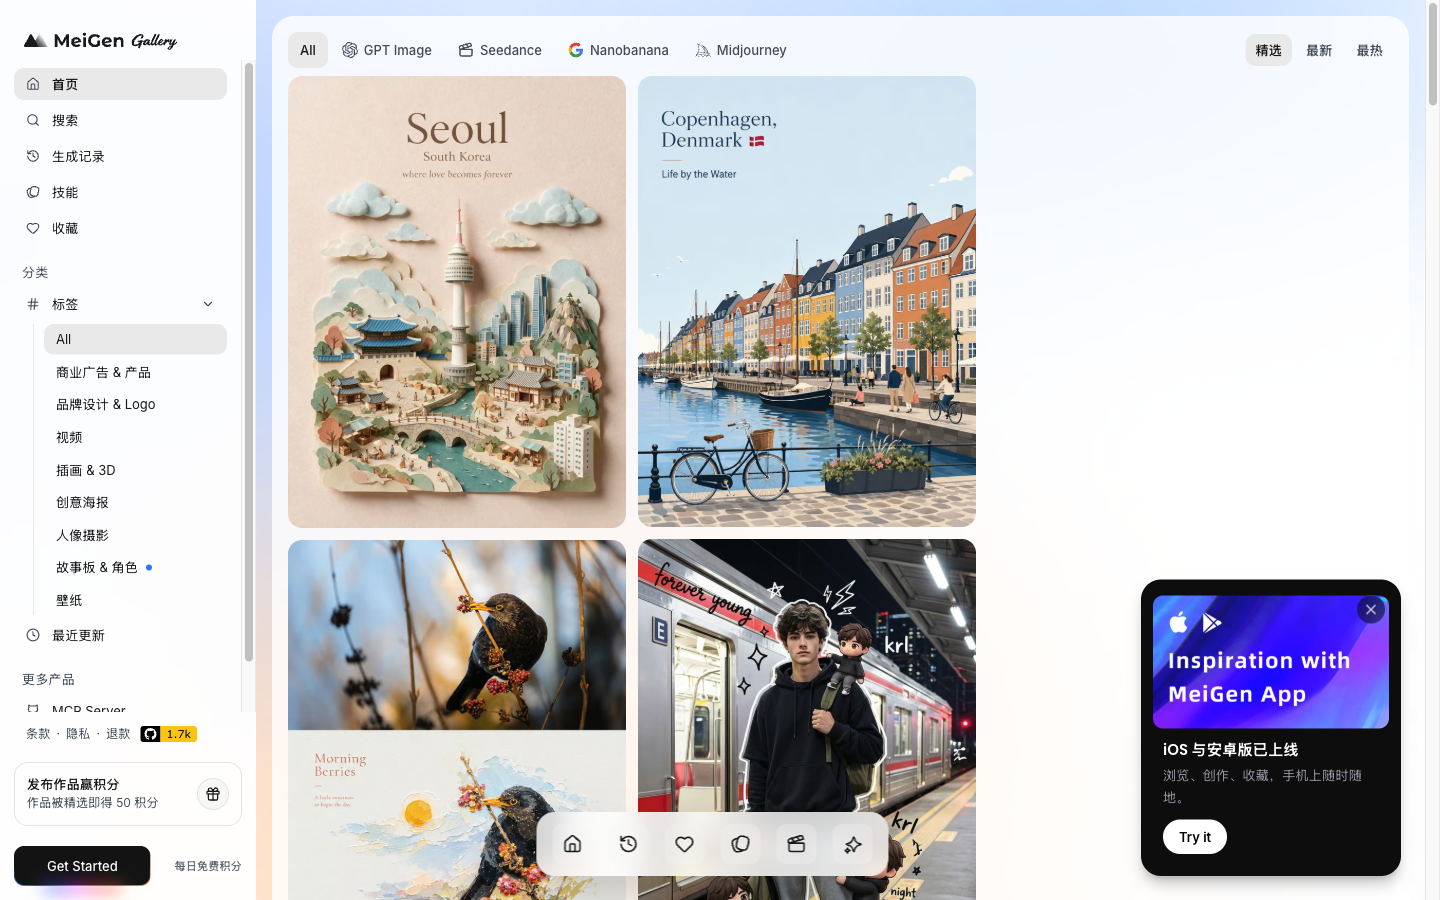Select the 故事板 & 角色 tag

135,567
